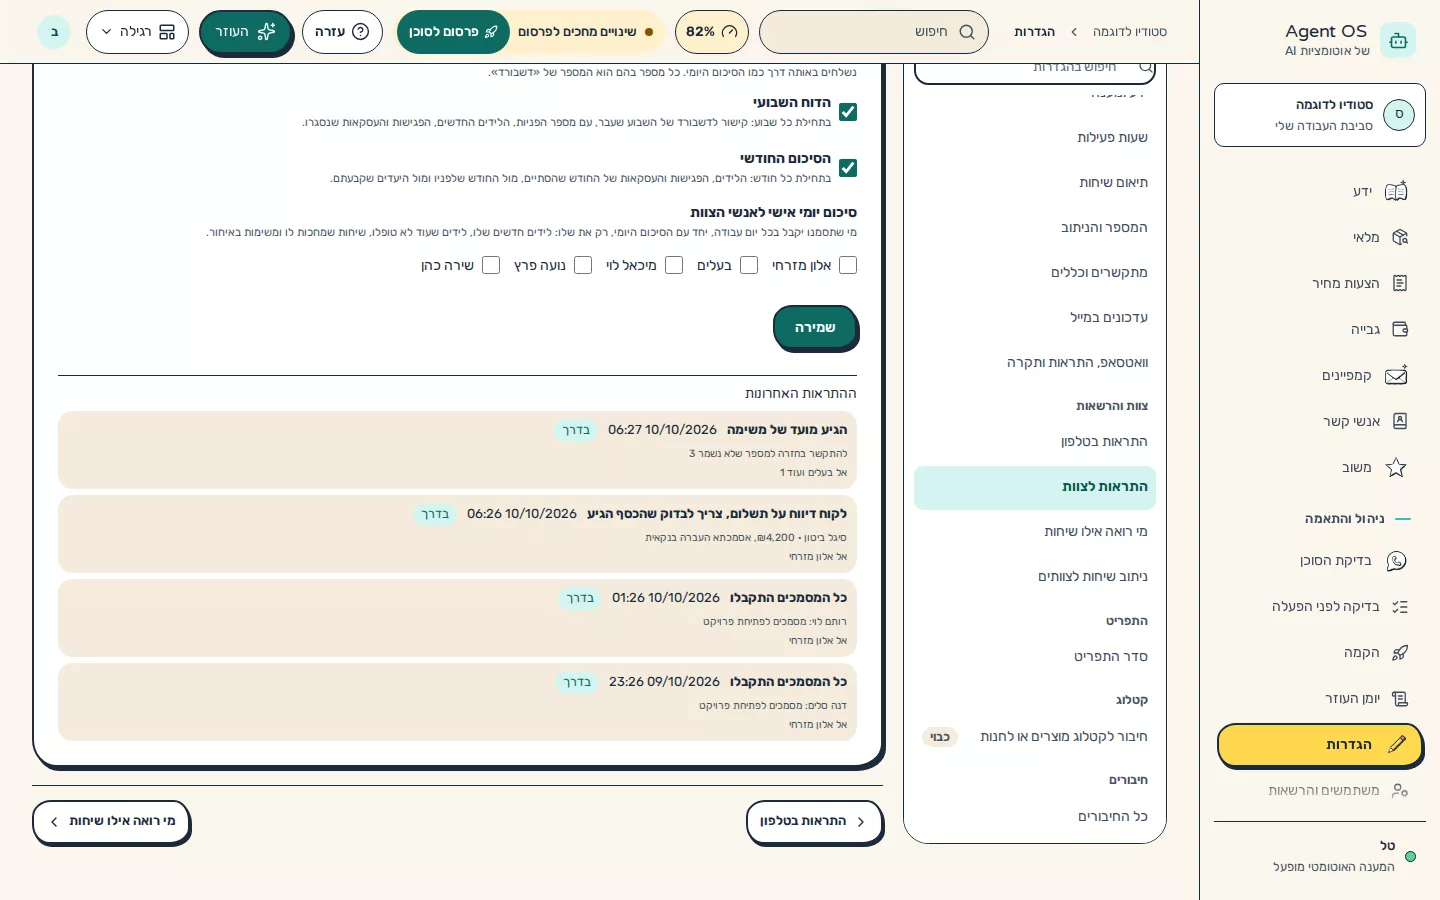Open the בדיקה לפני הפעלה checklist icon
This screenshot has width=1440, height=900.
pyautogui.click(x=1399, y=607)
